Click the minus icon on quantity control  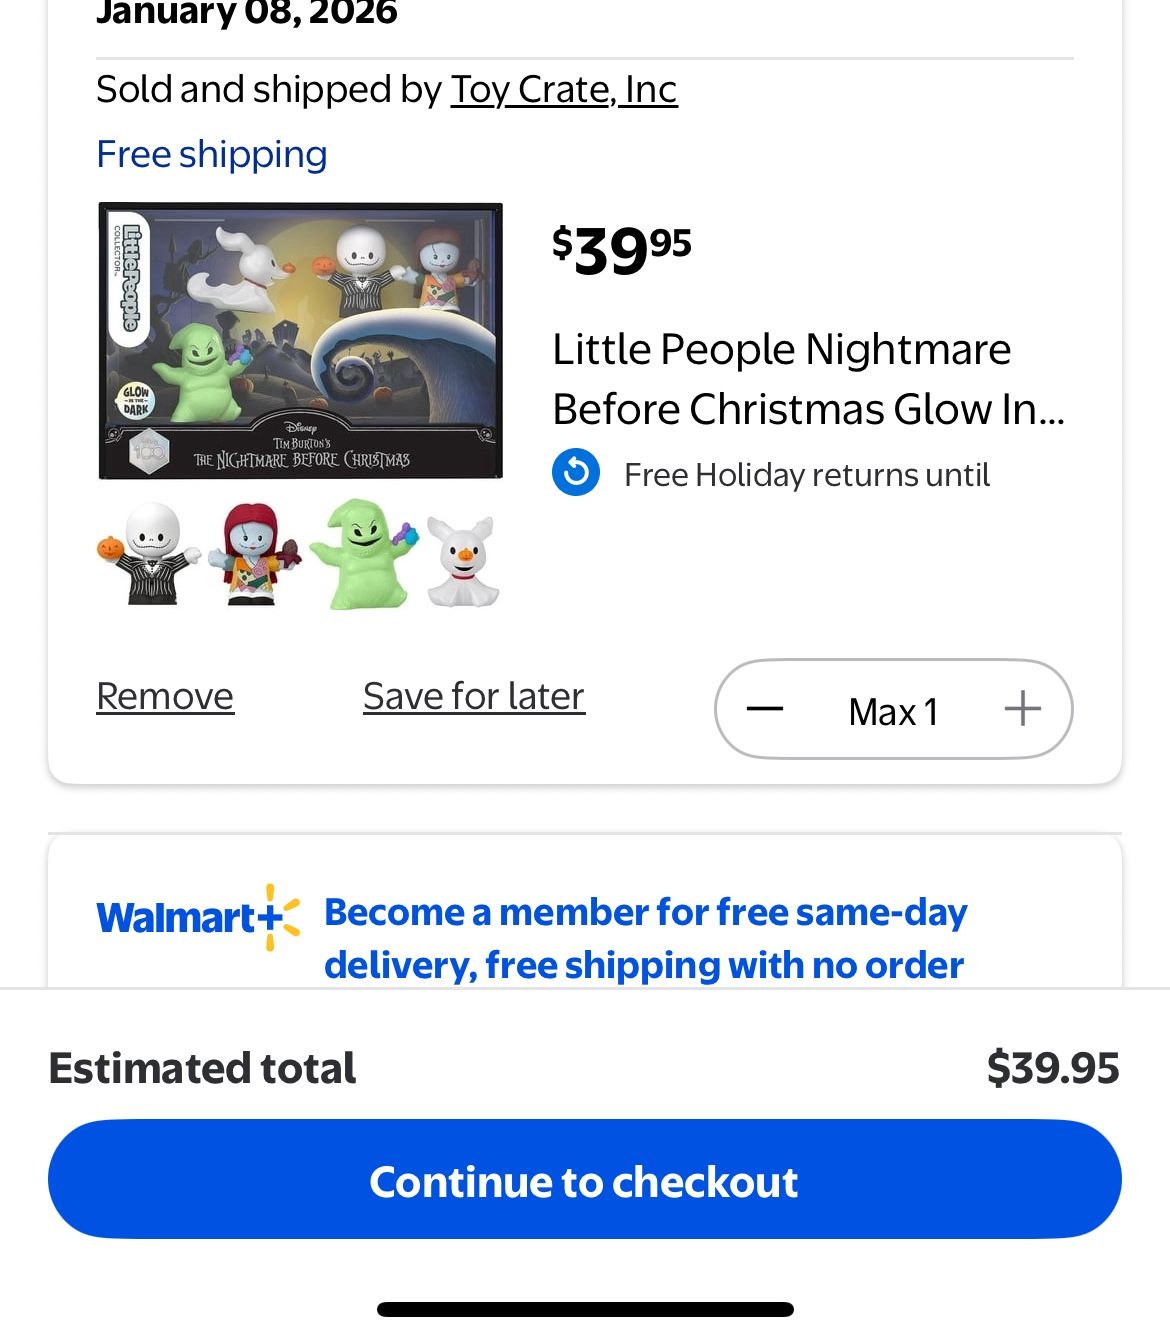763,709
